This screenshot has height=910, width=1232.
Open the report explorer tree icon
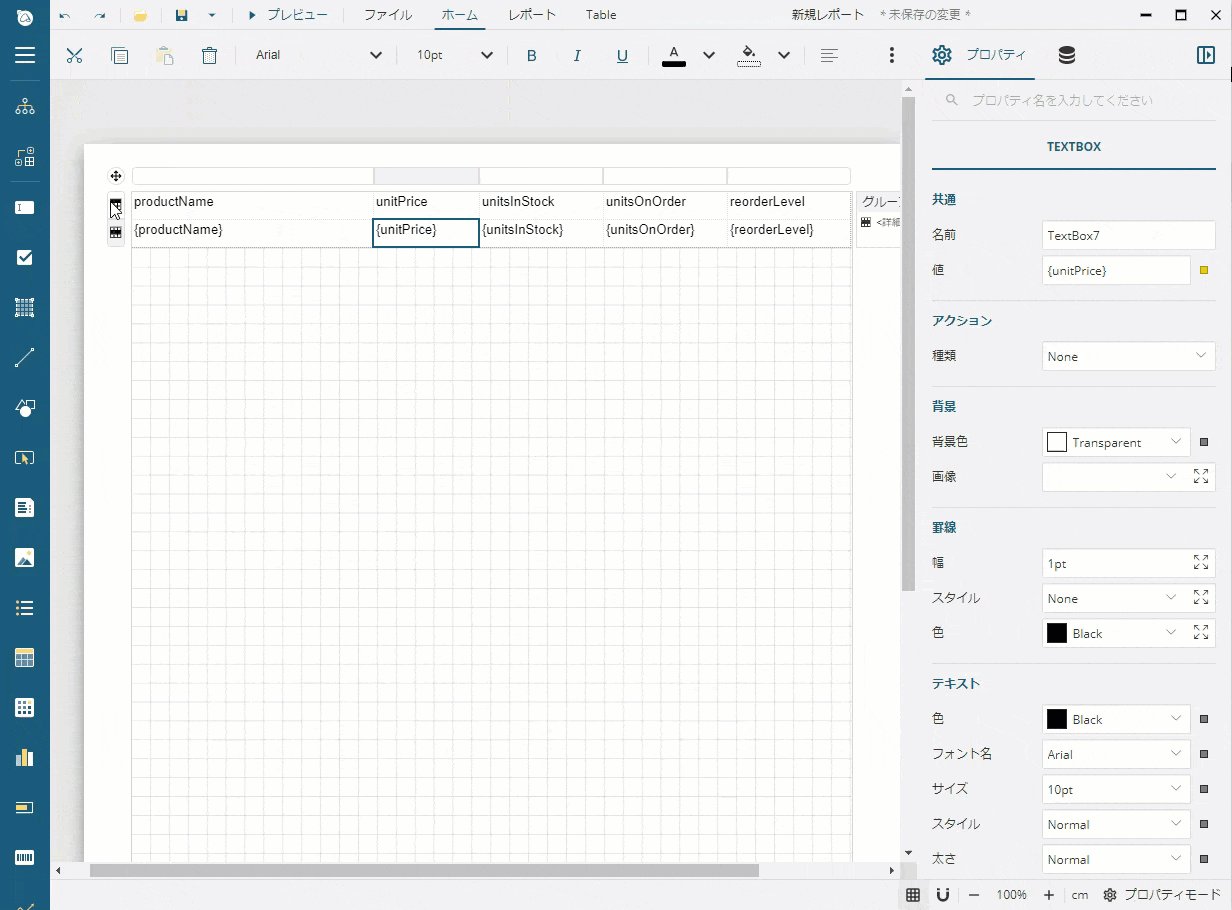25,107
